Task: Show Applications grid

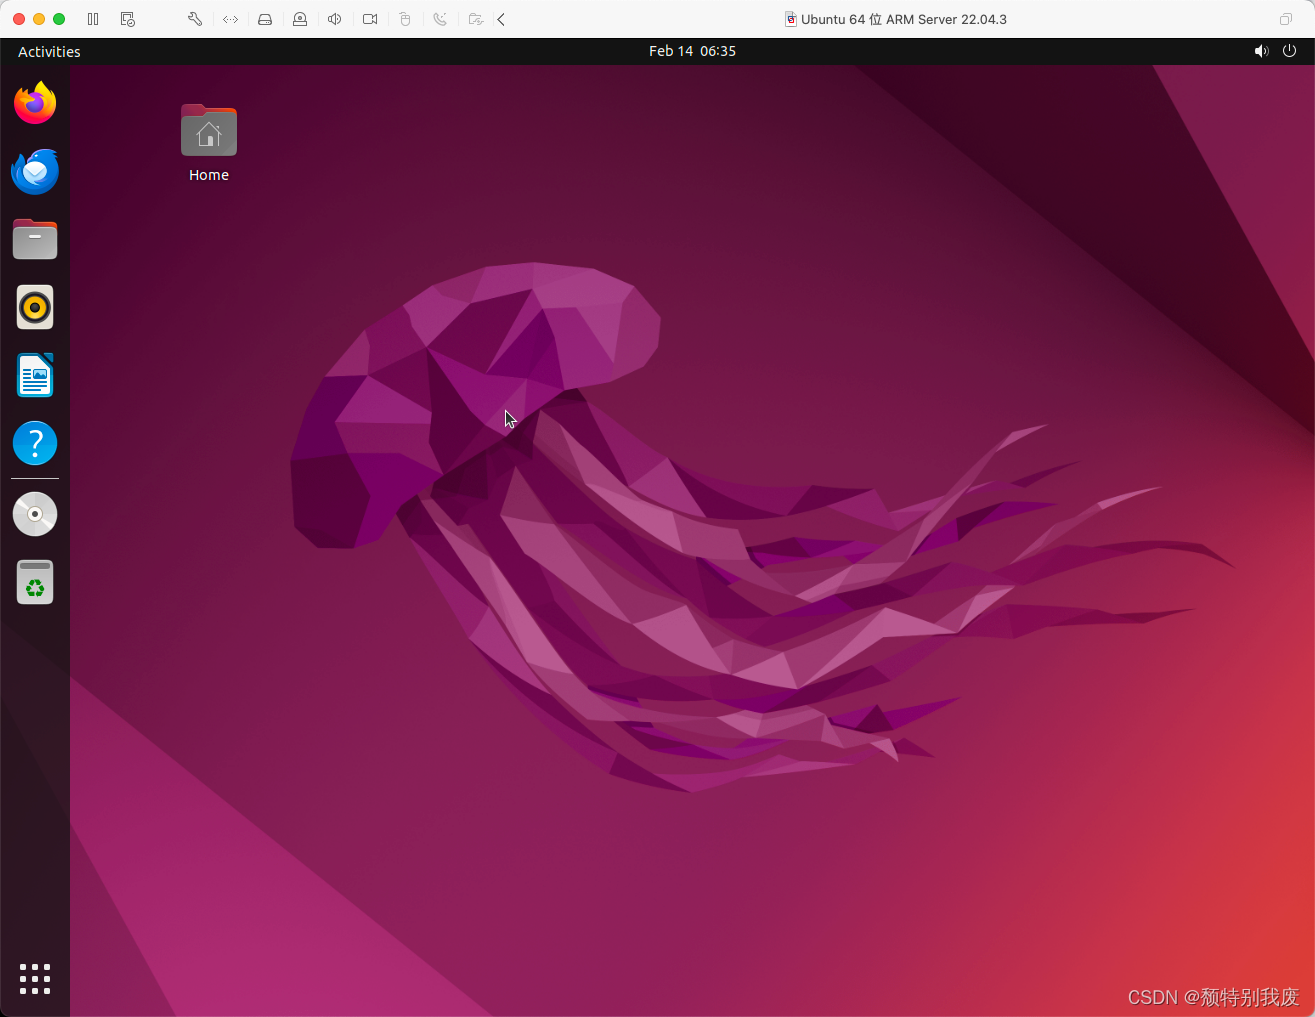Action: point(35,979)
